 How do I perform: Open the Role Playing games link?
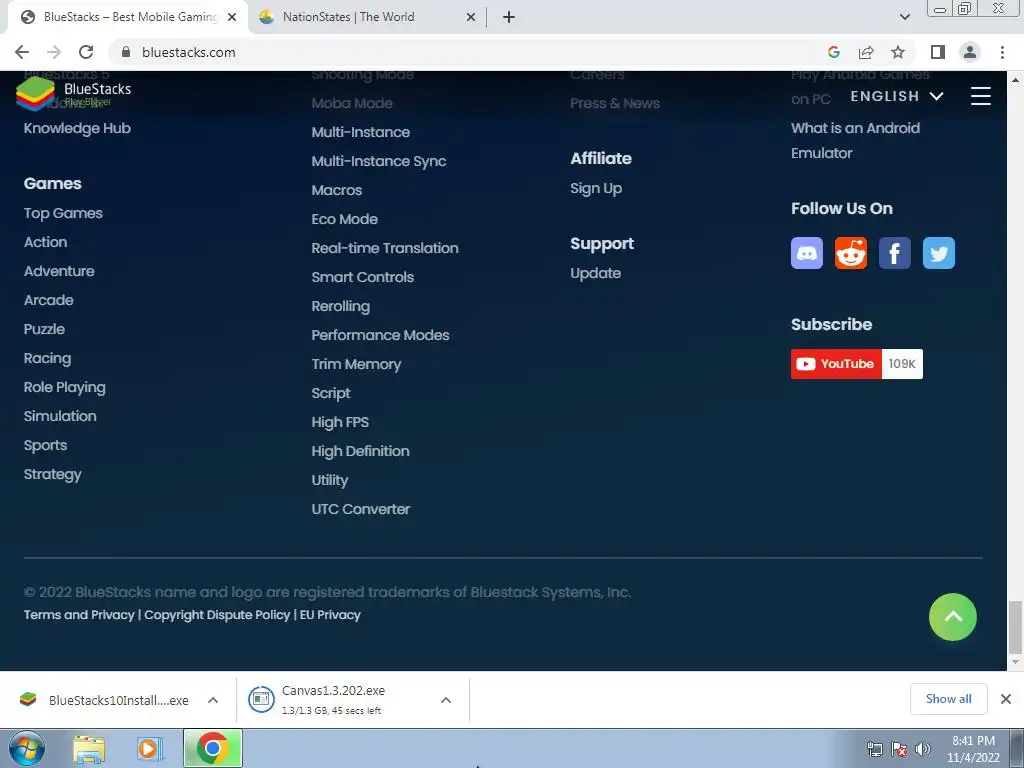(x=65, y=387)
